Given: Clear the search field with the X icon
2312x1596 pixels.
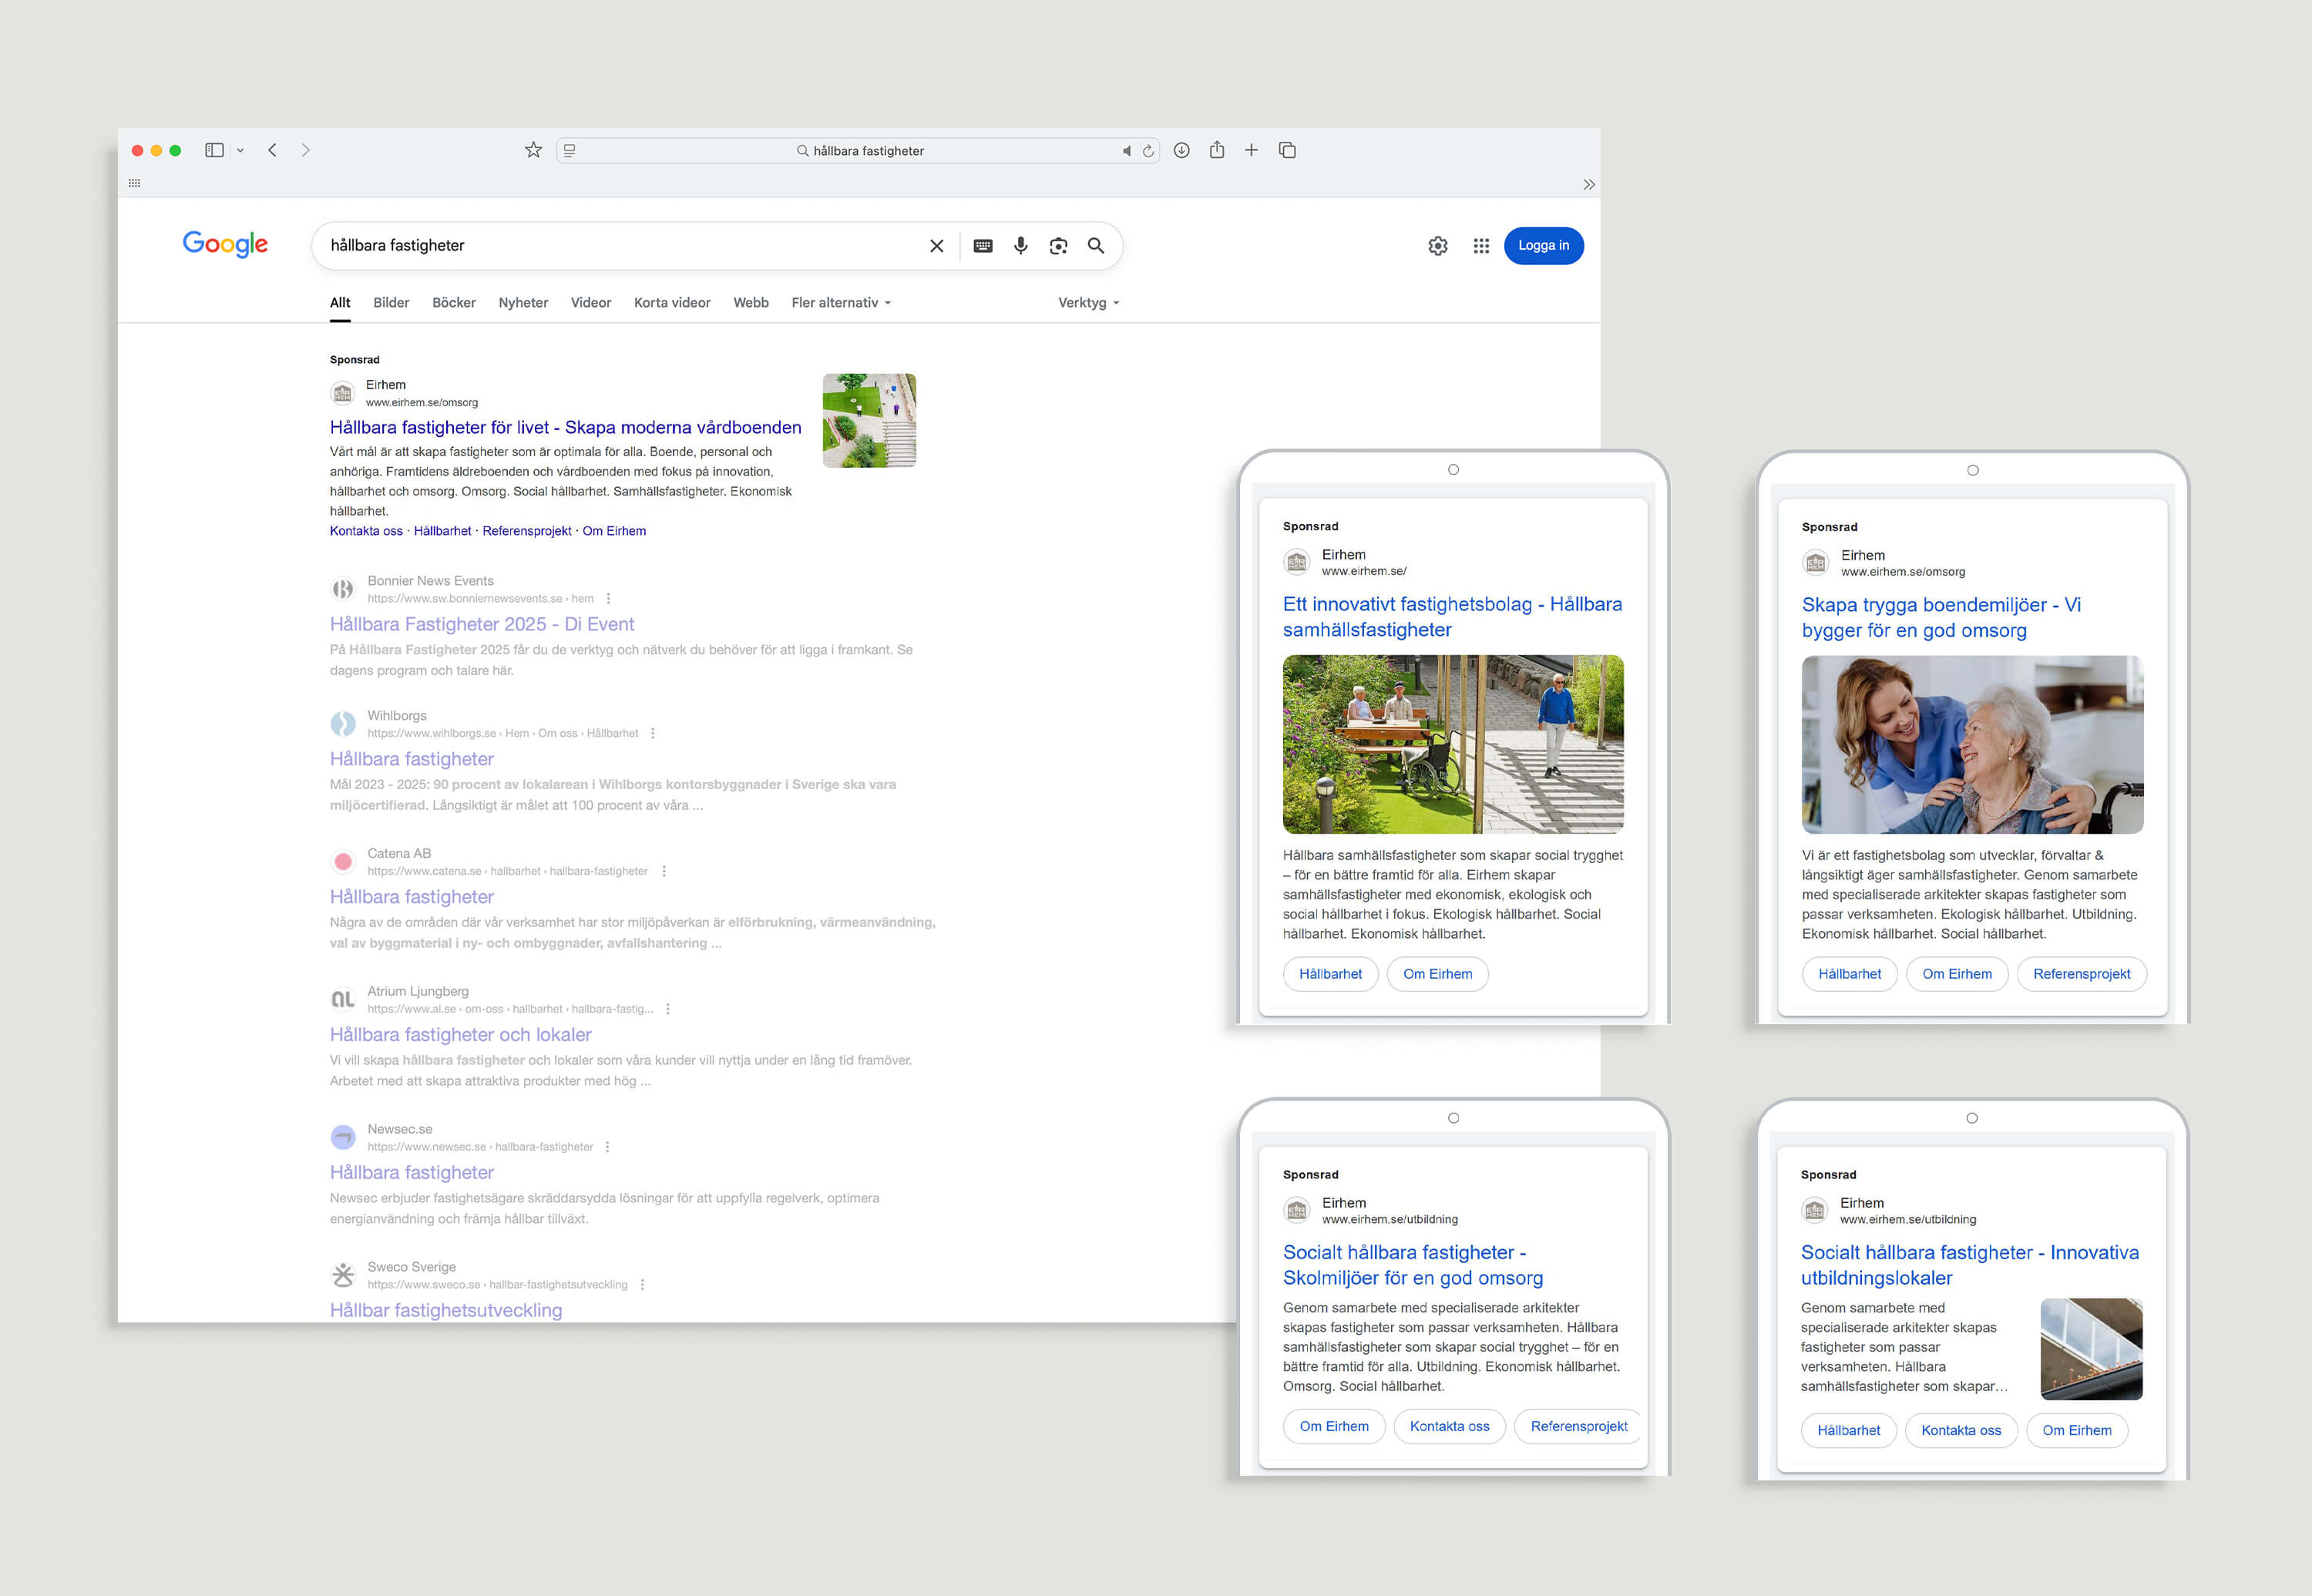Looking at the screenshot, I should coord(937,246).
